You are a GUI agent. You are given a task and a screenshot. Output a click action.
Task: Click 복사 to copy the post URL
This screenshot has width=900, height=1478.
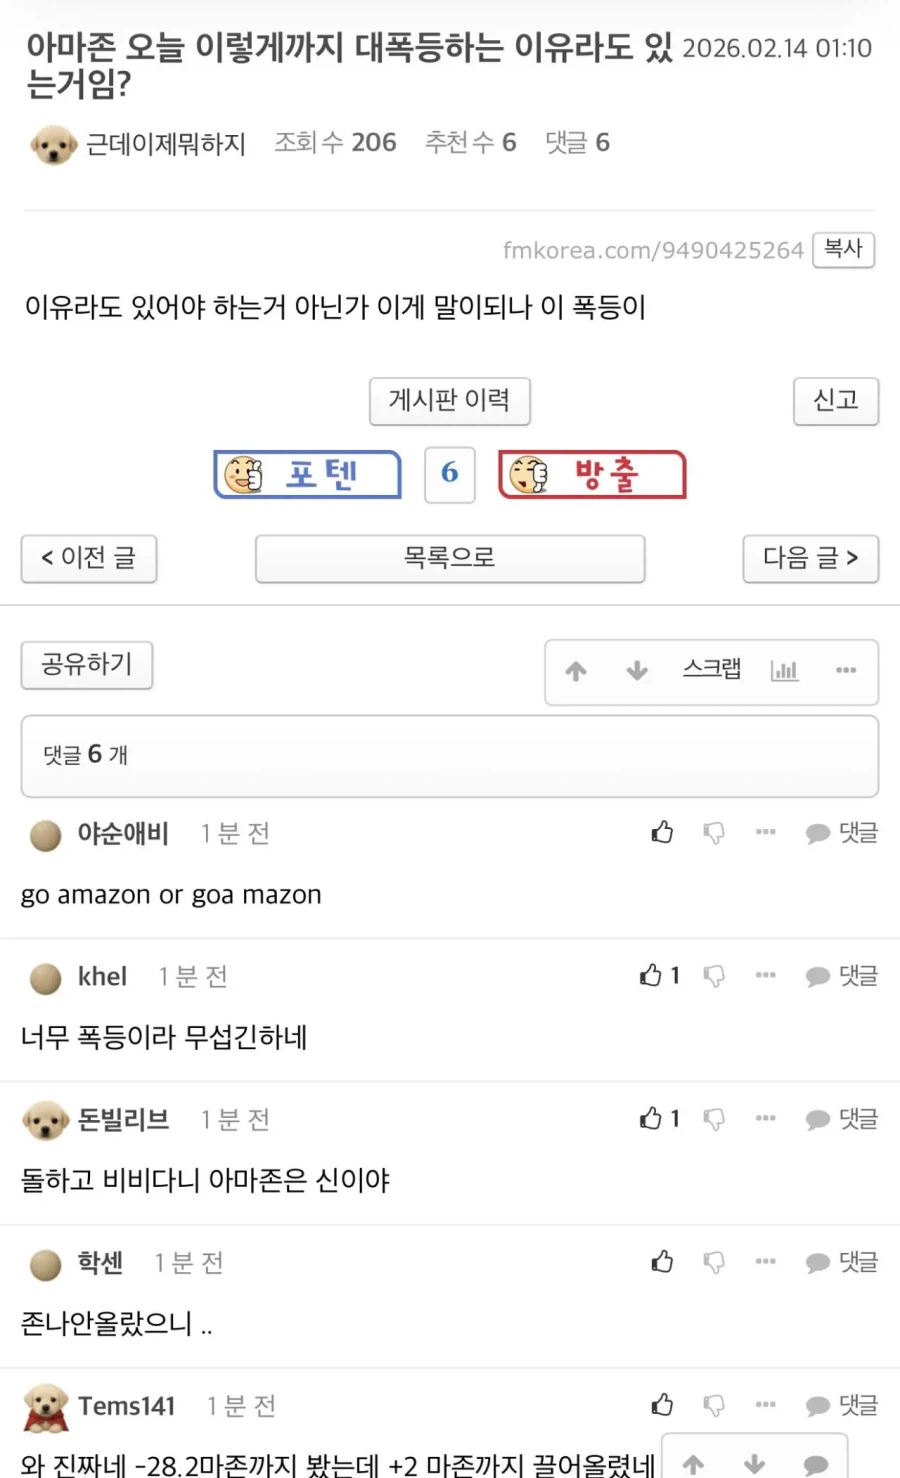coord(843,249)
